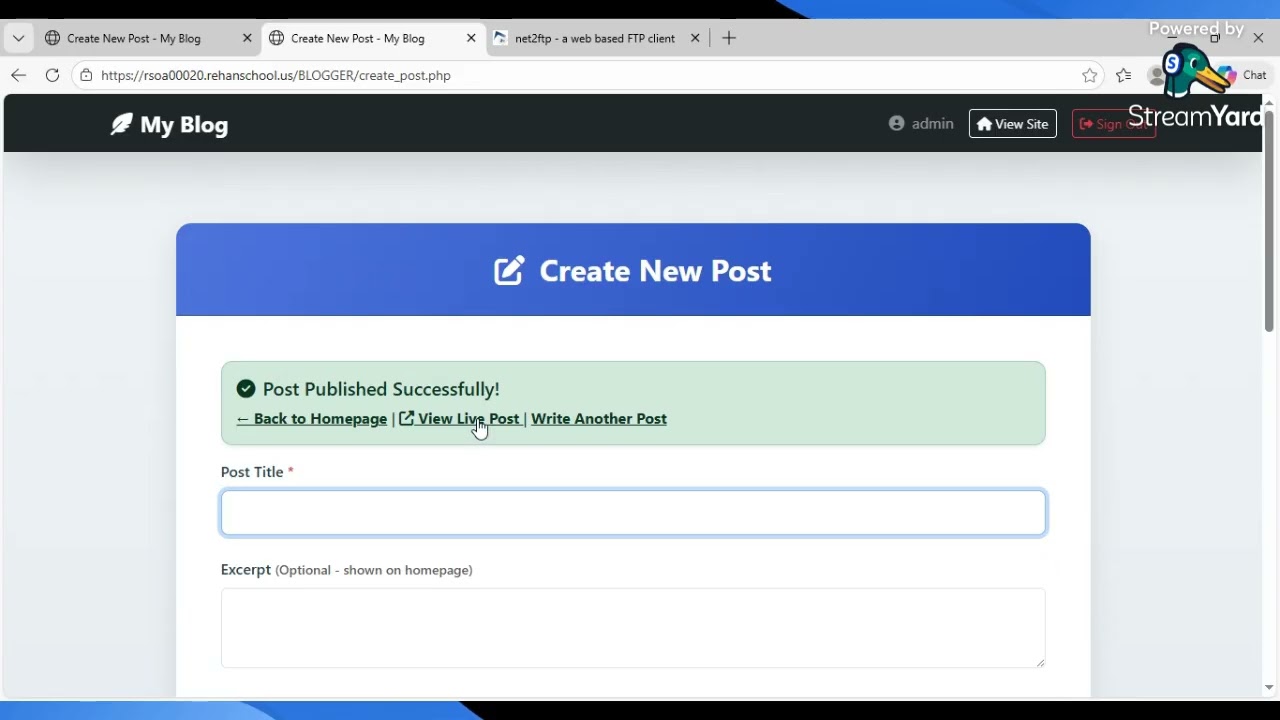Grab the Excerpt textarea resize handle

(1039, 661)
